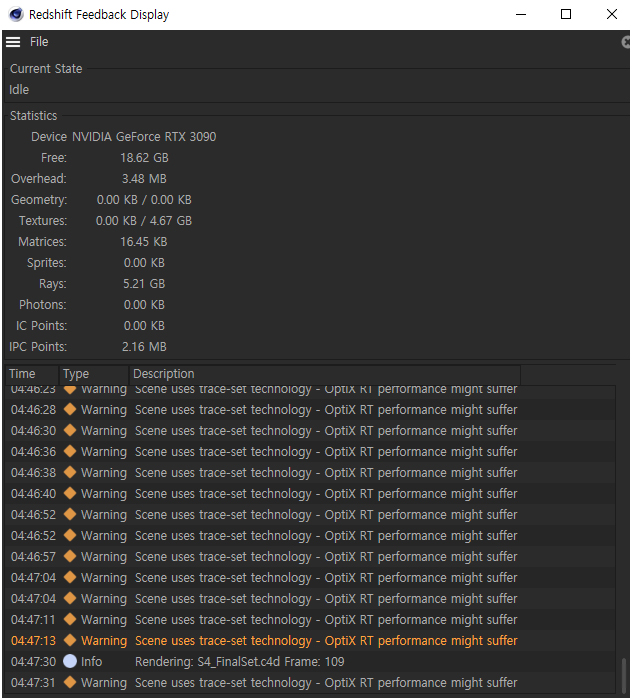The width and height of the screenshot is (636, 698).
Task: Click the IPC Points value 2.16 MB
Action: tap(144, 347)
